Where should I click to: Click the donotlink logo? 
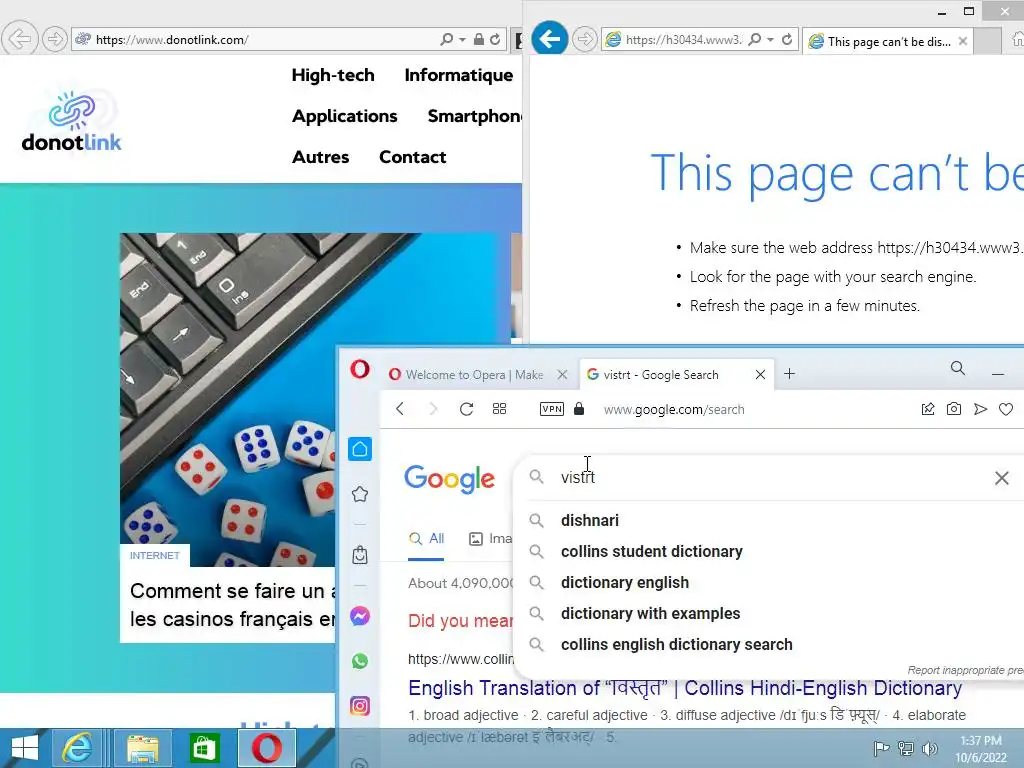[x=71, y=121]
